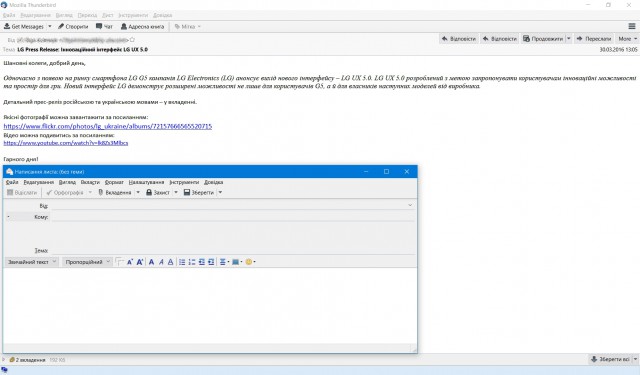Click the outdent text icon

click(x=202, y=262)
